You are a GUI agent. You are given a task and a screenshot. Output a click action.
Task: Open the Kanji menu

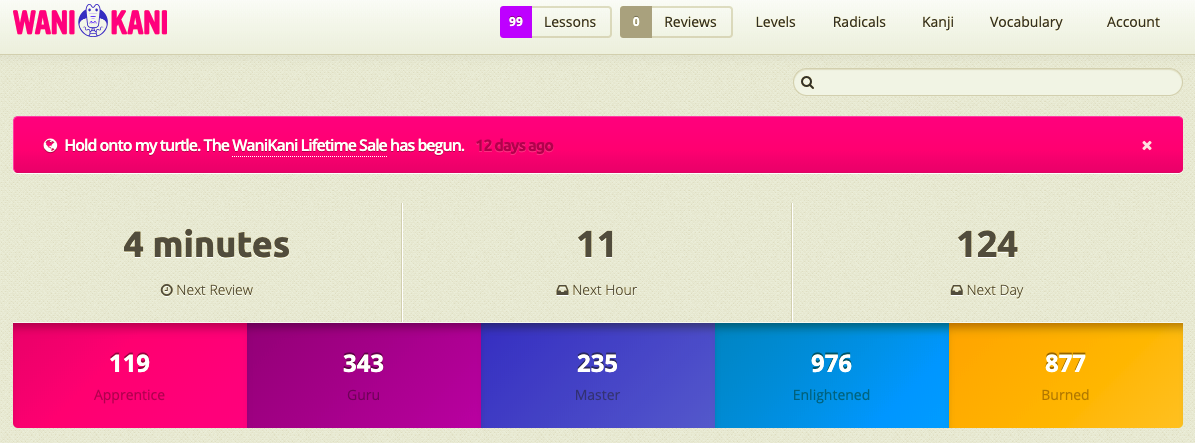pos(937,23)
